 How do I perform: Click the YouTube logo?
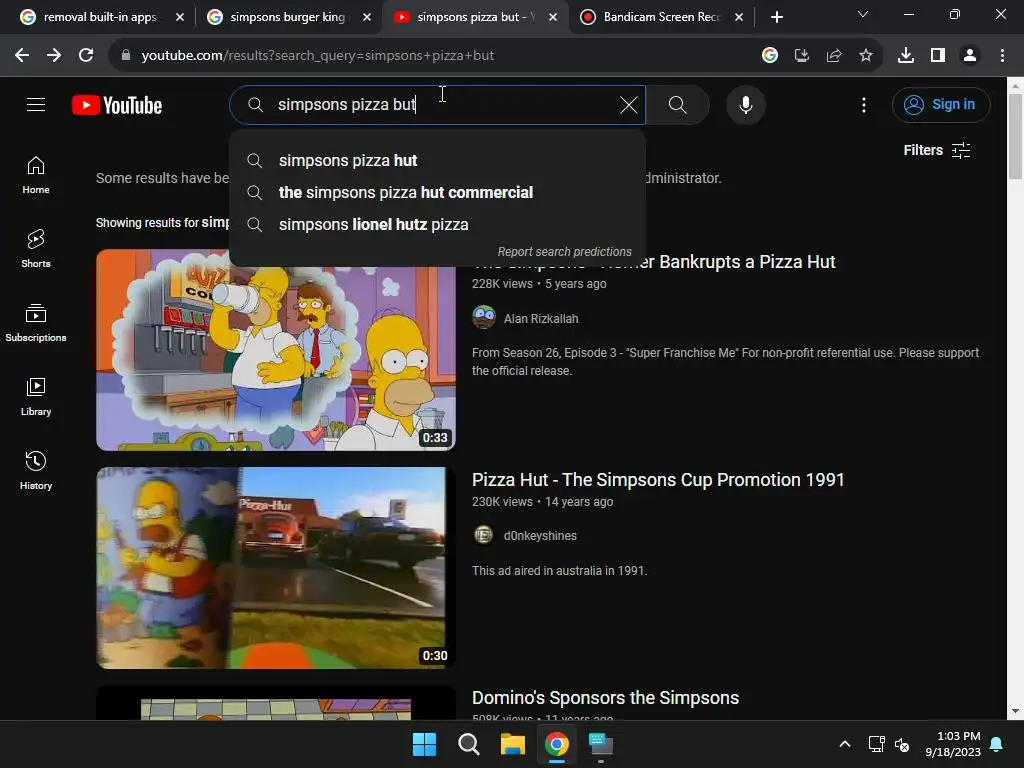point(117,105)
